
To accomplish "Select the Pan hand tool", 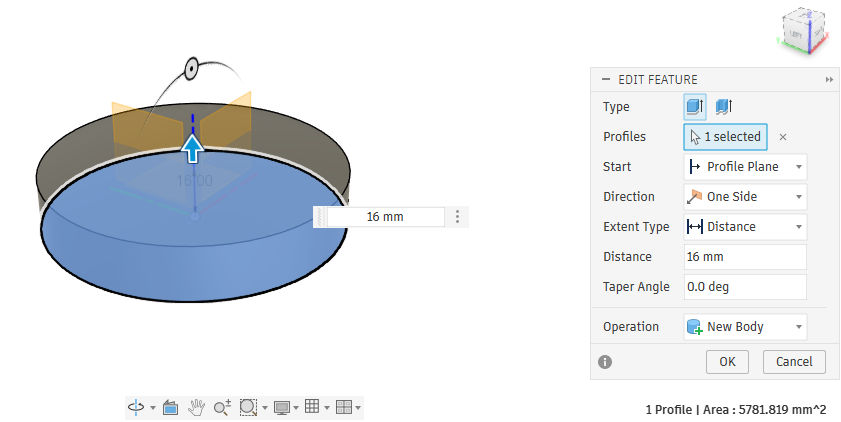I will pyautogui.click(x=197, y=407).
